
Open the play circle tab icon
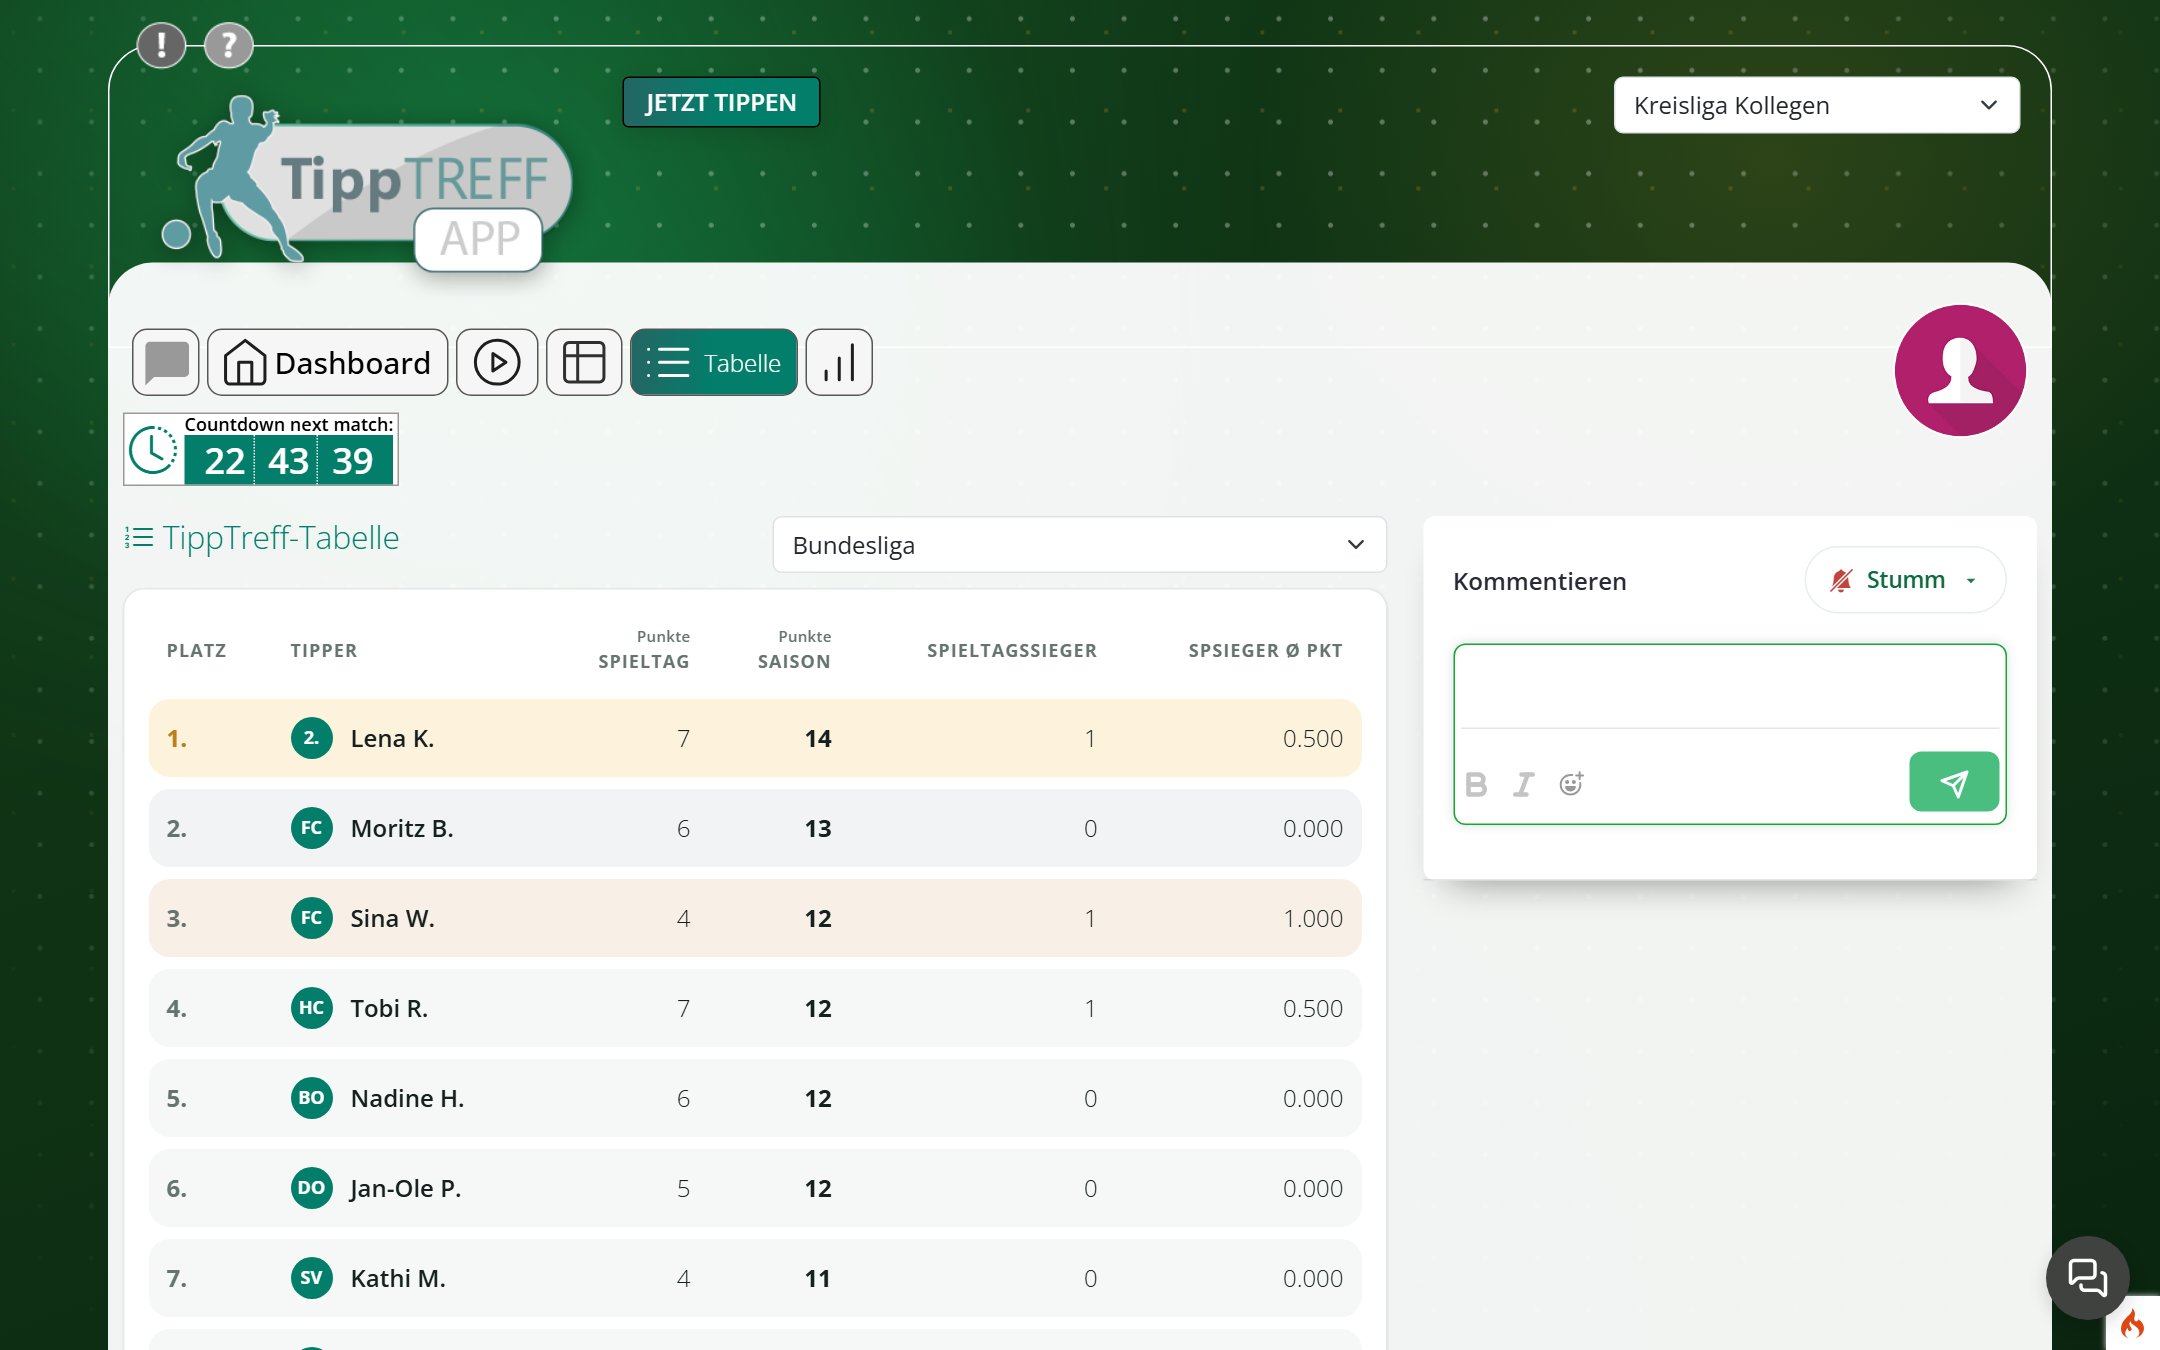tap(497, 362)
